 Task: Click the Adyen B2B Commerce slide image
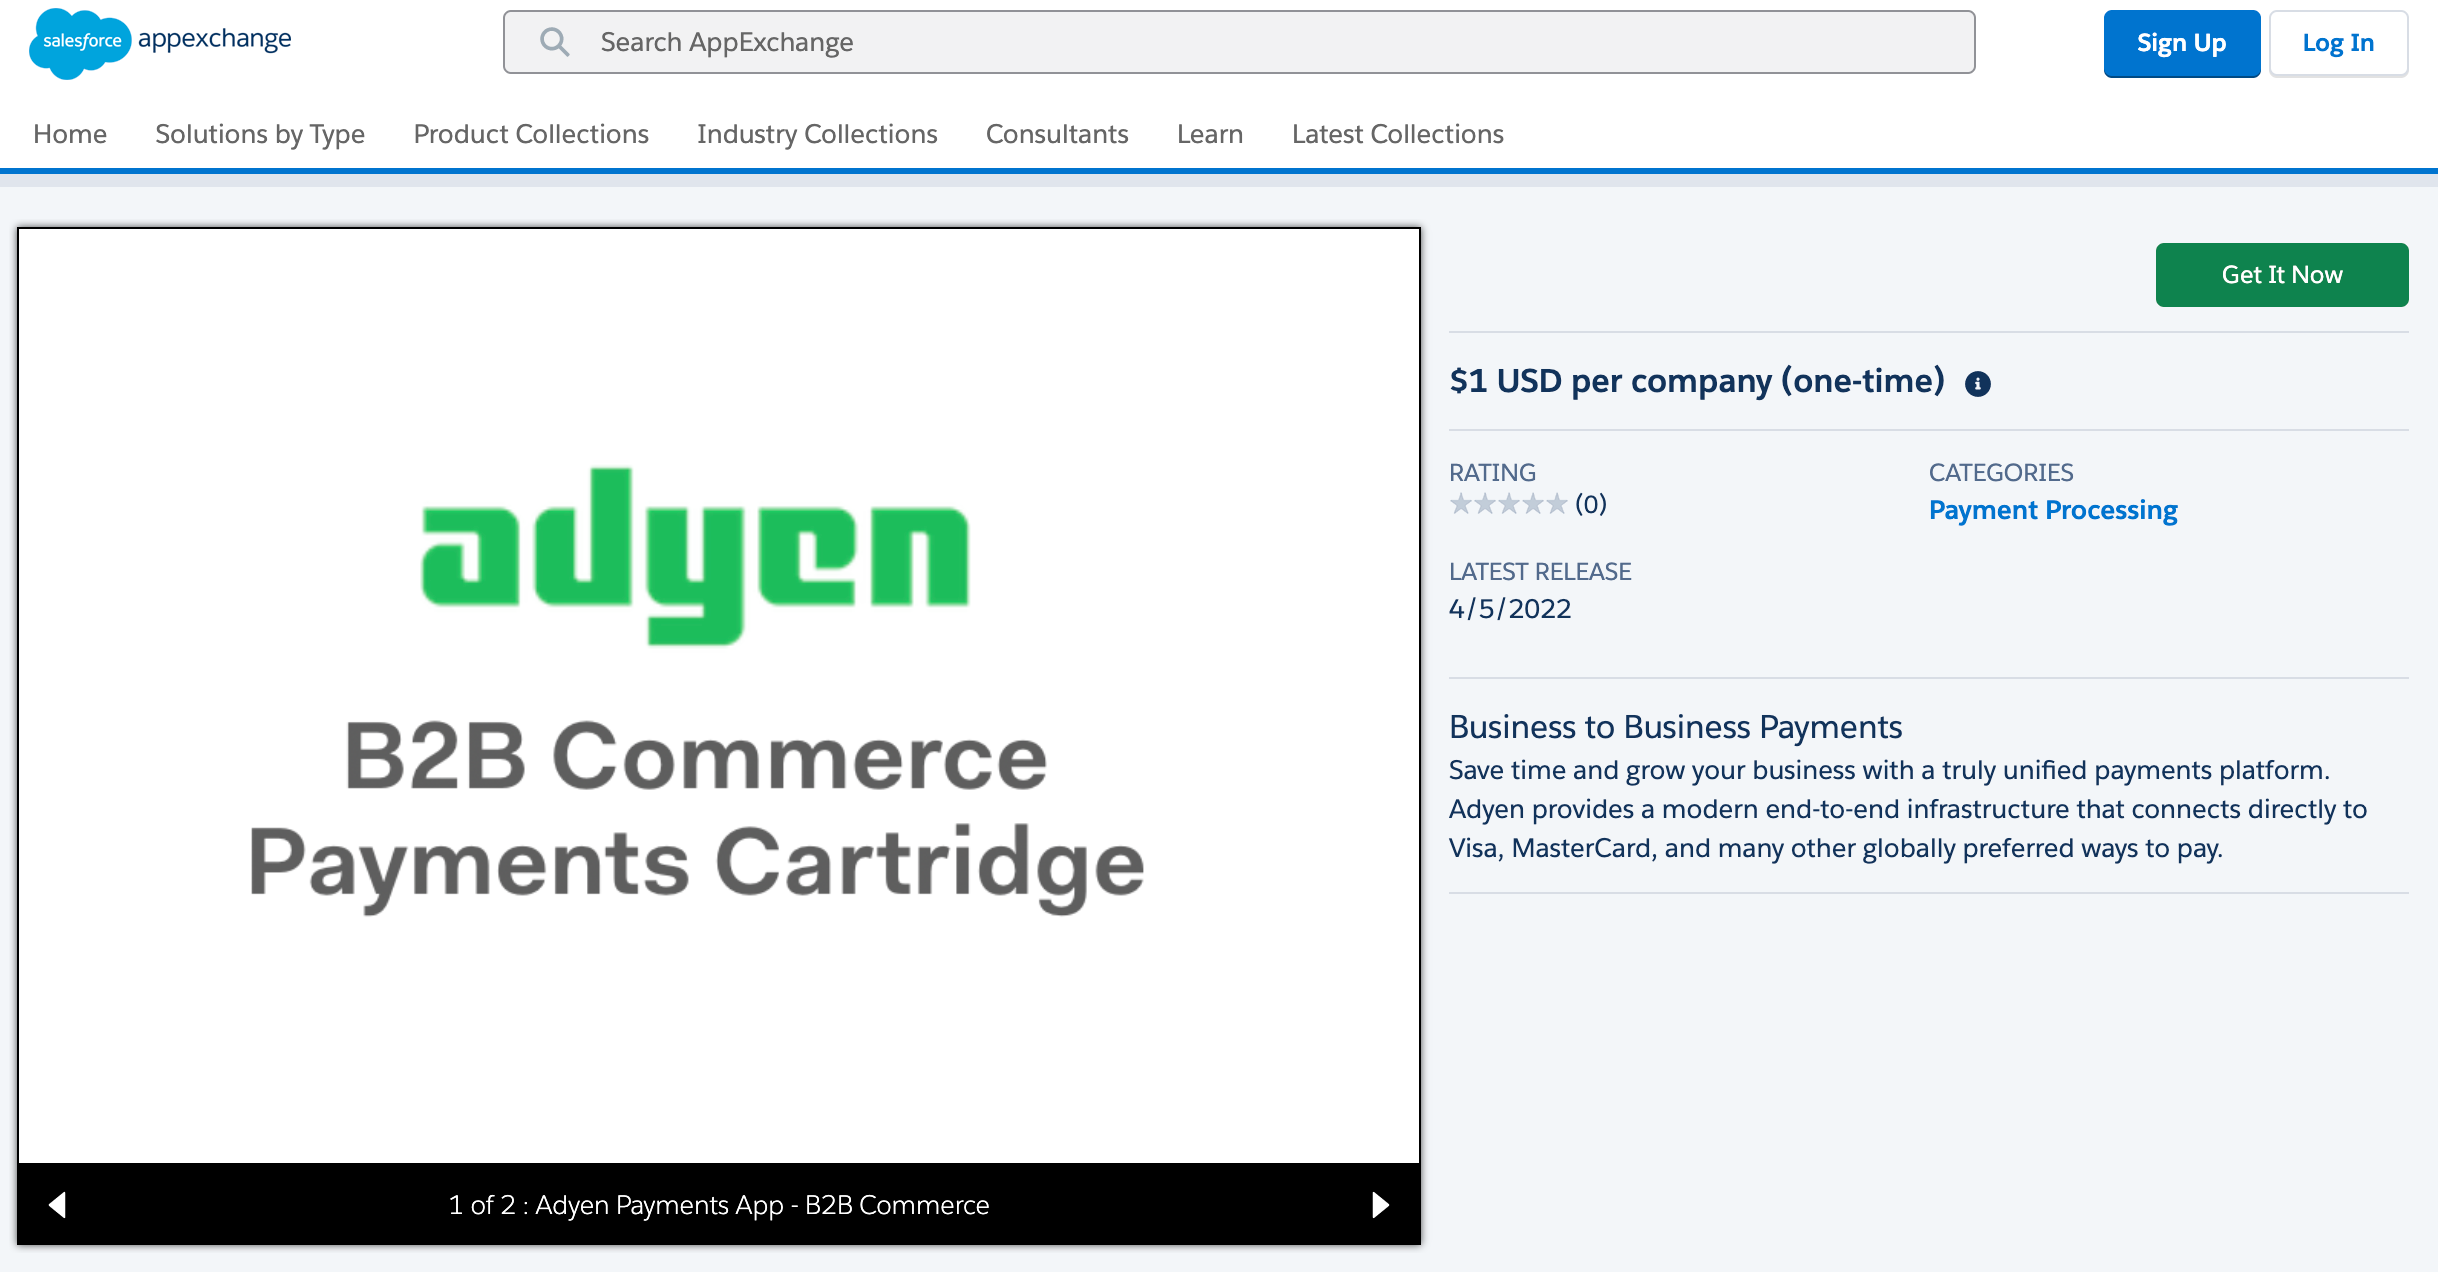tap(719, 696)
